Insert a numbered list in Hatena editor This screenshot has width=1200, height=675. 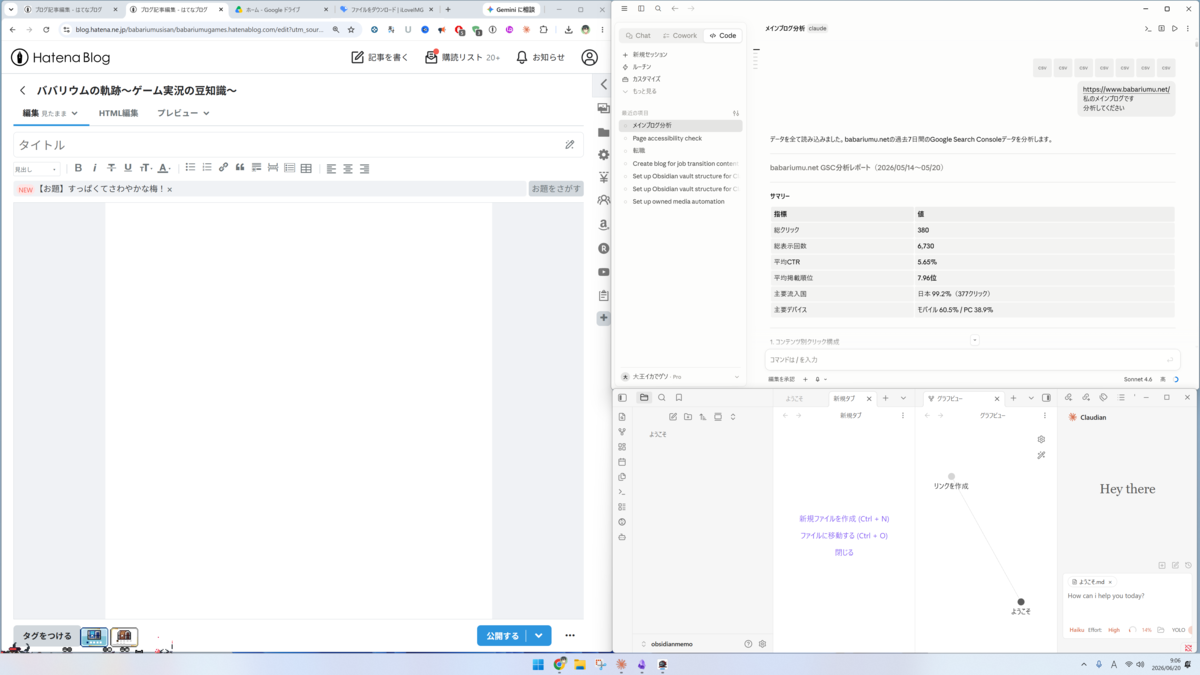207,168
